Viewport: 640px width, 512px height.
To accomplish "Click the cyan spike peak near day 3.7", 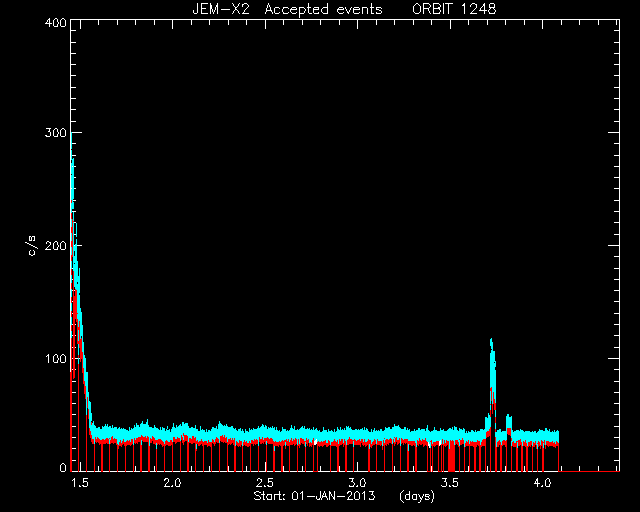I will pyautogui.click(x=491, y=341).
